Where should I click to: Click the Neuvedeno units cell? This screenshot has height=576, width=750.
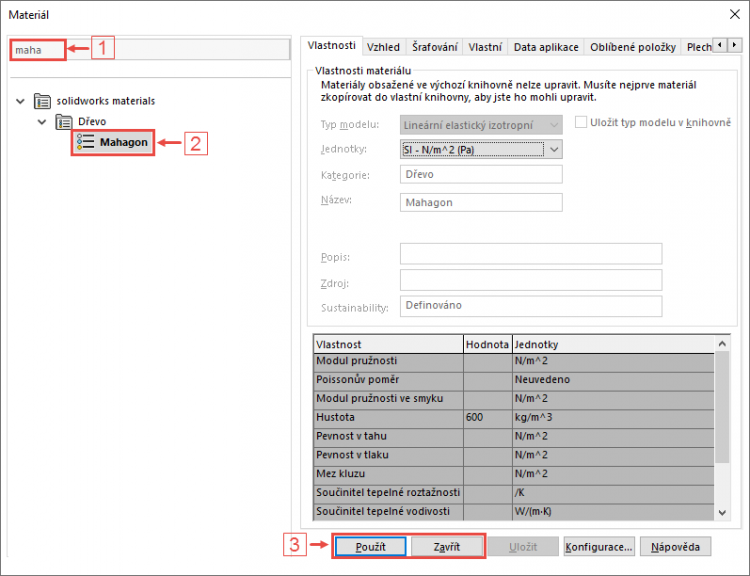[613, 380]
